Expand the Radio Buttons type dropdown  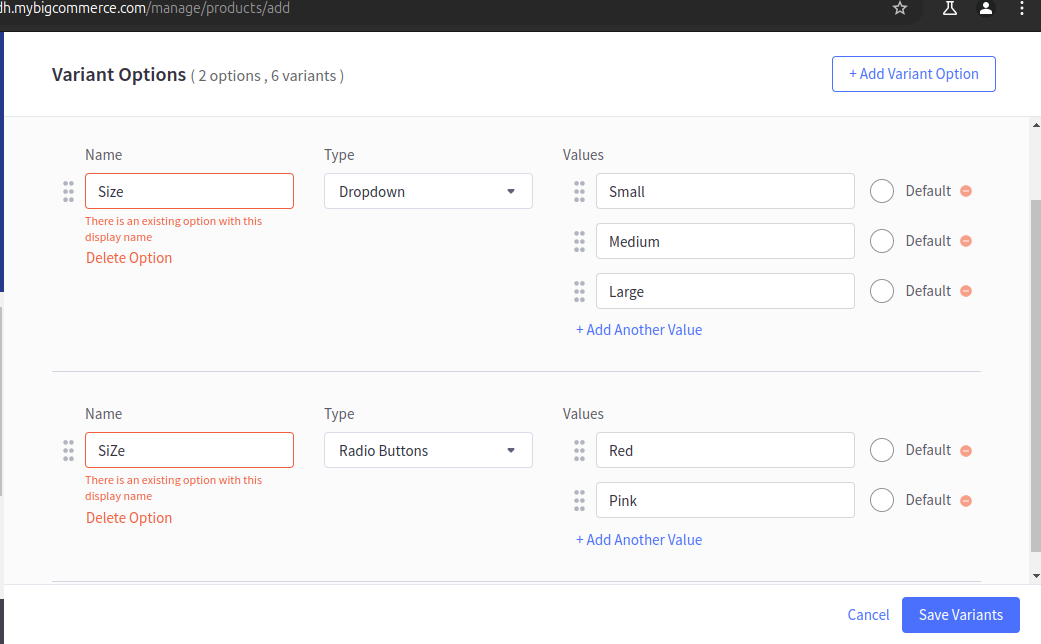click(x=428, y=450)
